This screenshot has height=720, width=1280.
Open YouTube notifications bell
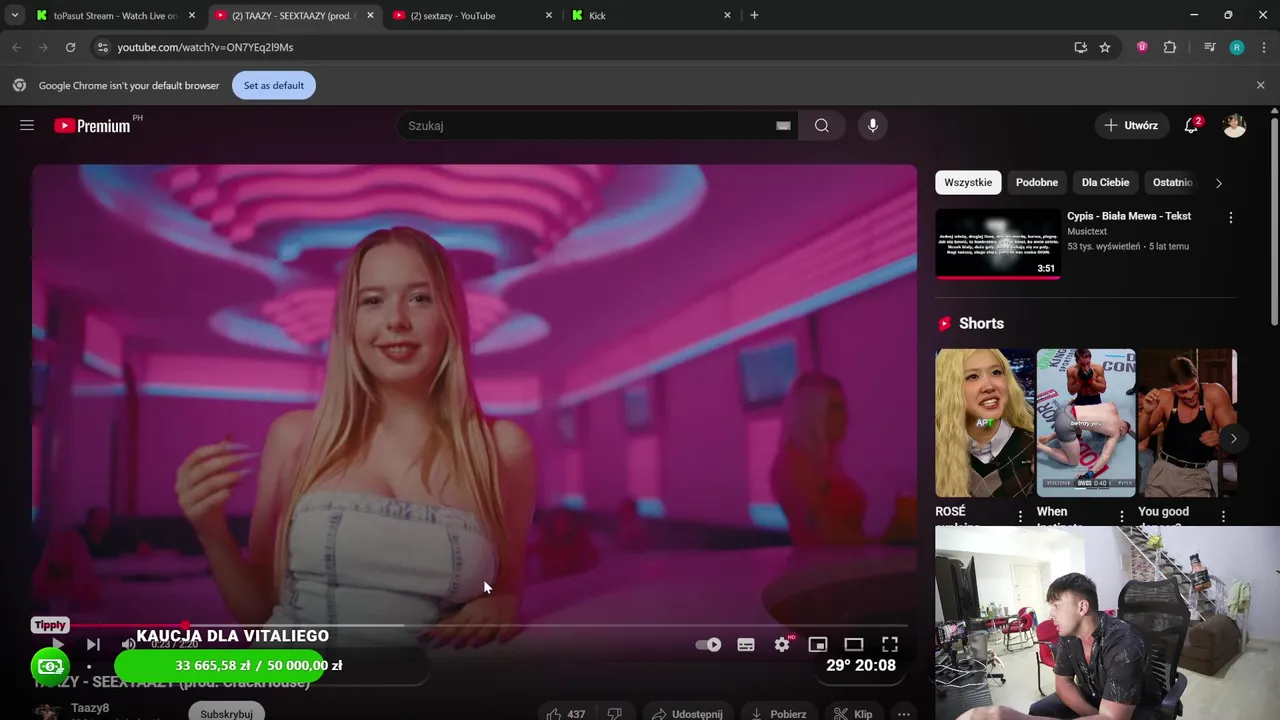pyautogui.click(x=1191, y=126)
